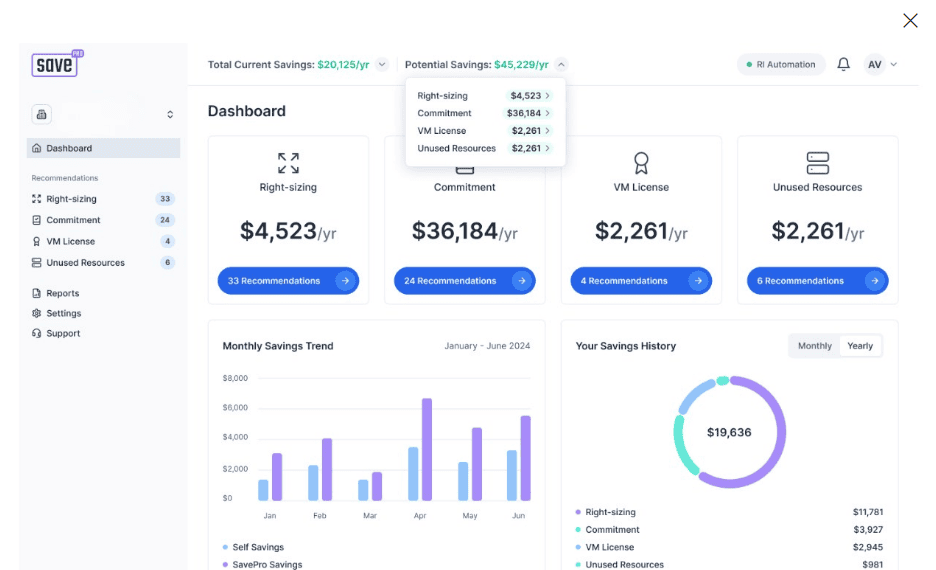This screenshot has height=570, width=936.
Task: Click the SavePro logo
Action: (54, 65)
